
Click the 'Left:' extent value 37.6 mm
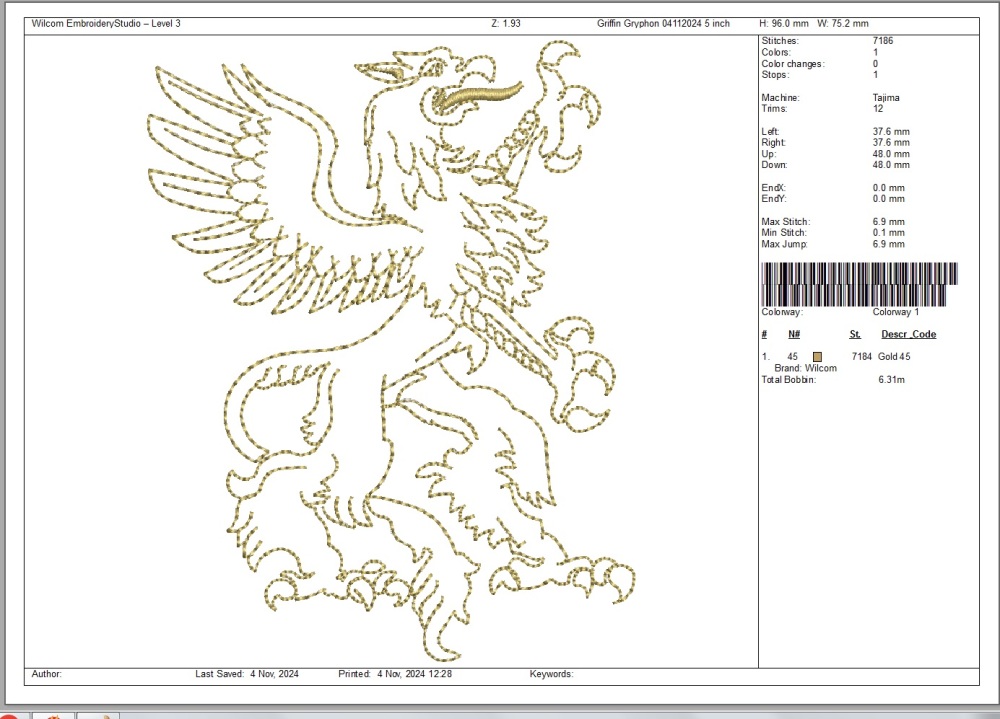(x=891, y=131)
